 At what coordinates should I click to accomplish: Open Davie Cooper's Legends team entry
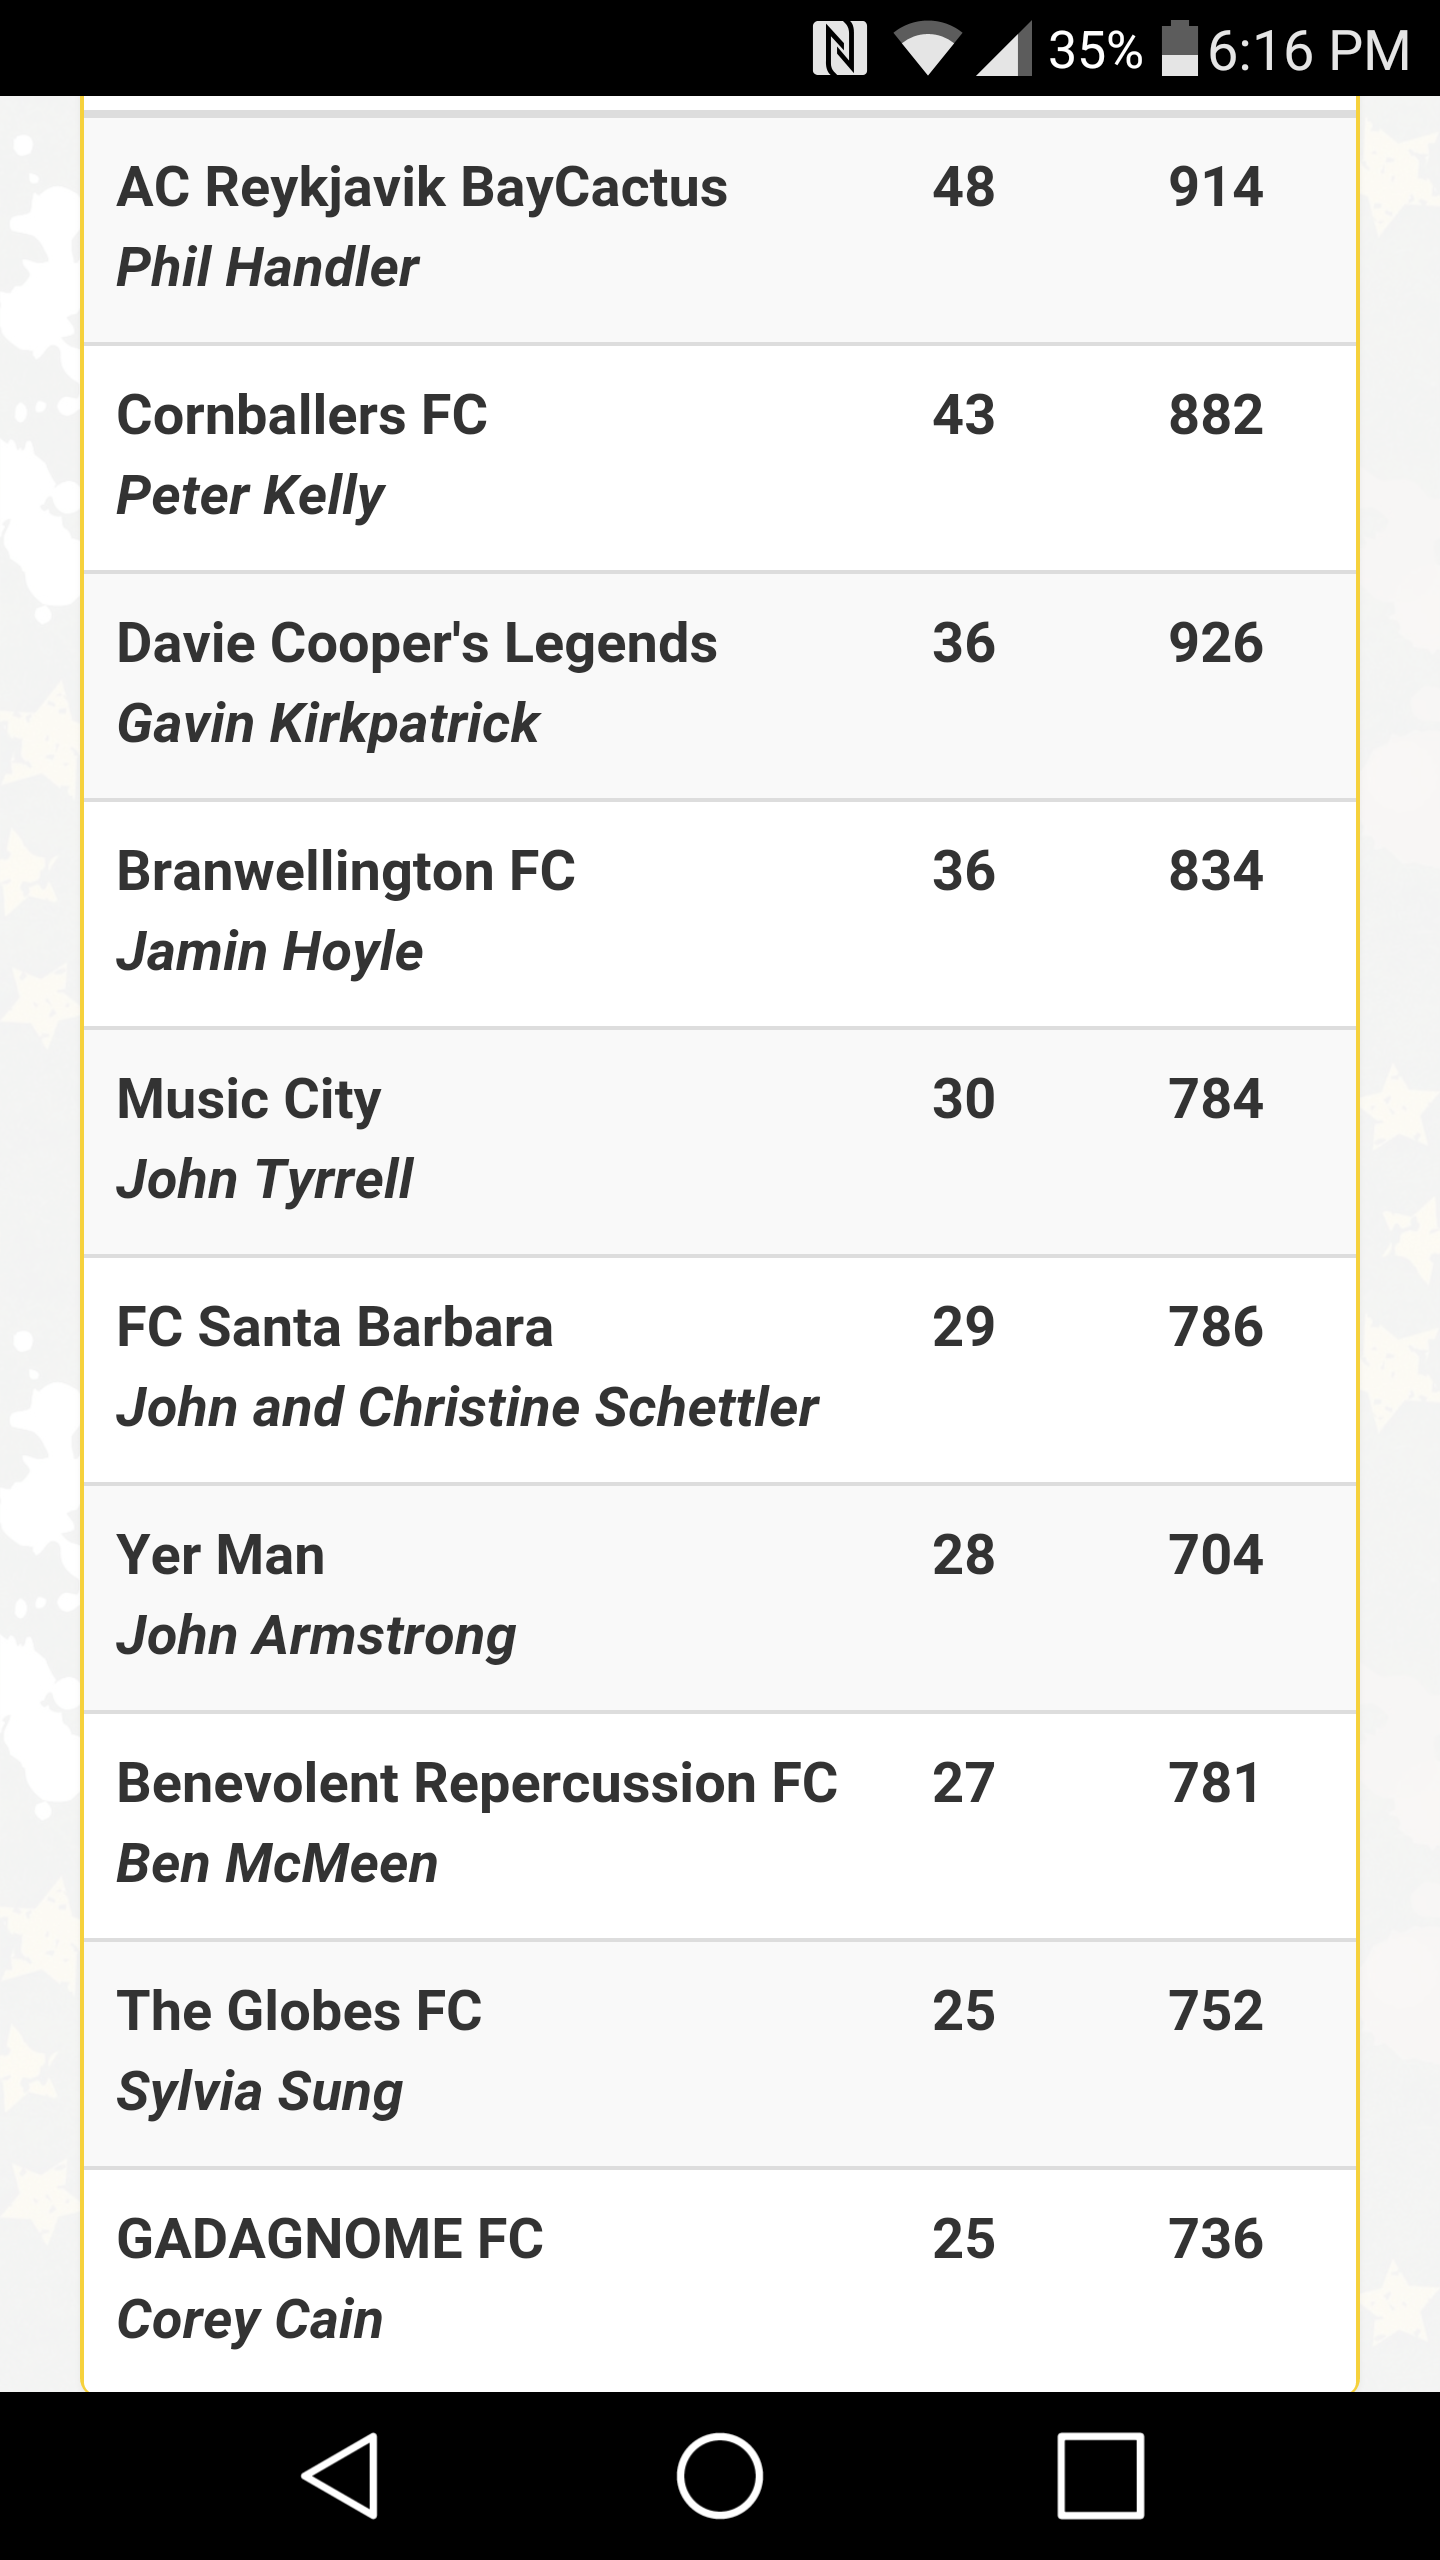click(720, 687)
